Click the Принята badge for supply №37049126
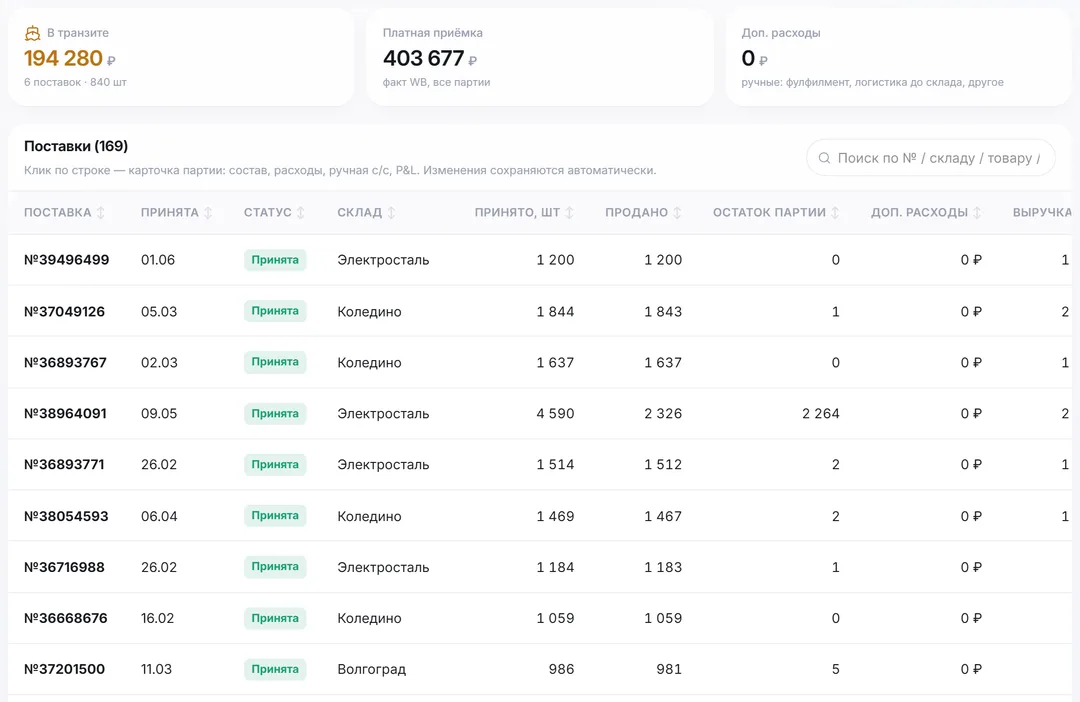The image size is (1080, 702). coord(275,311)
